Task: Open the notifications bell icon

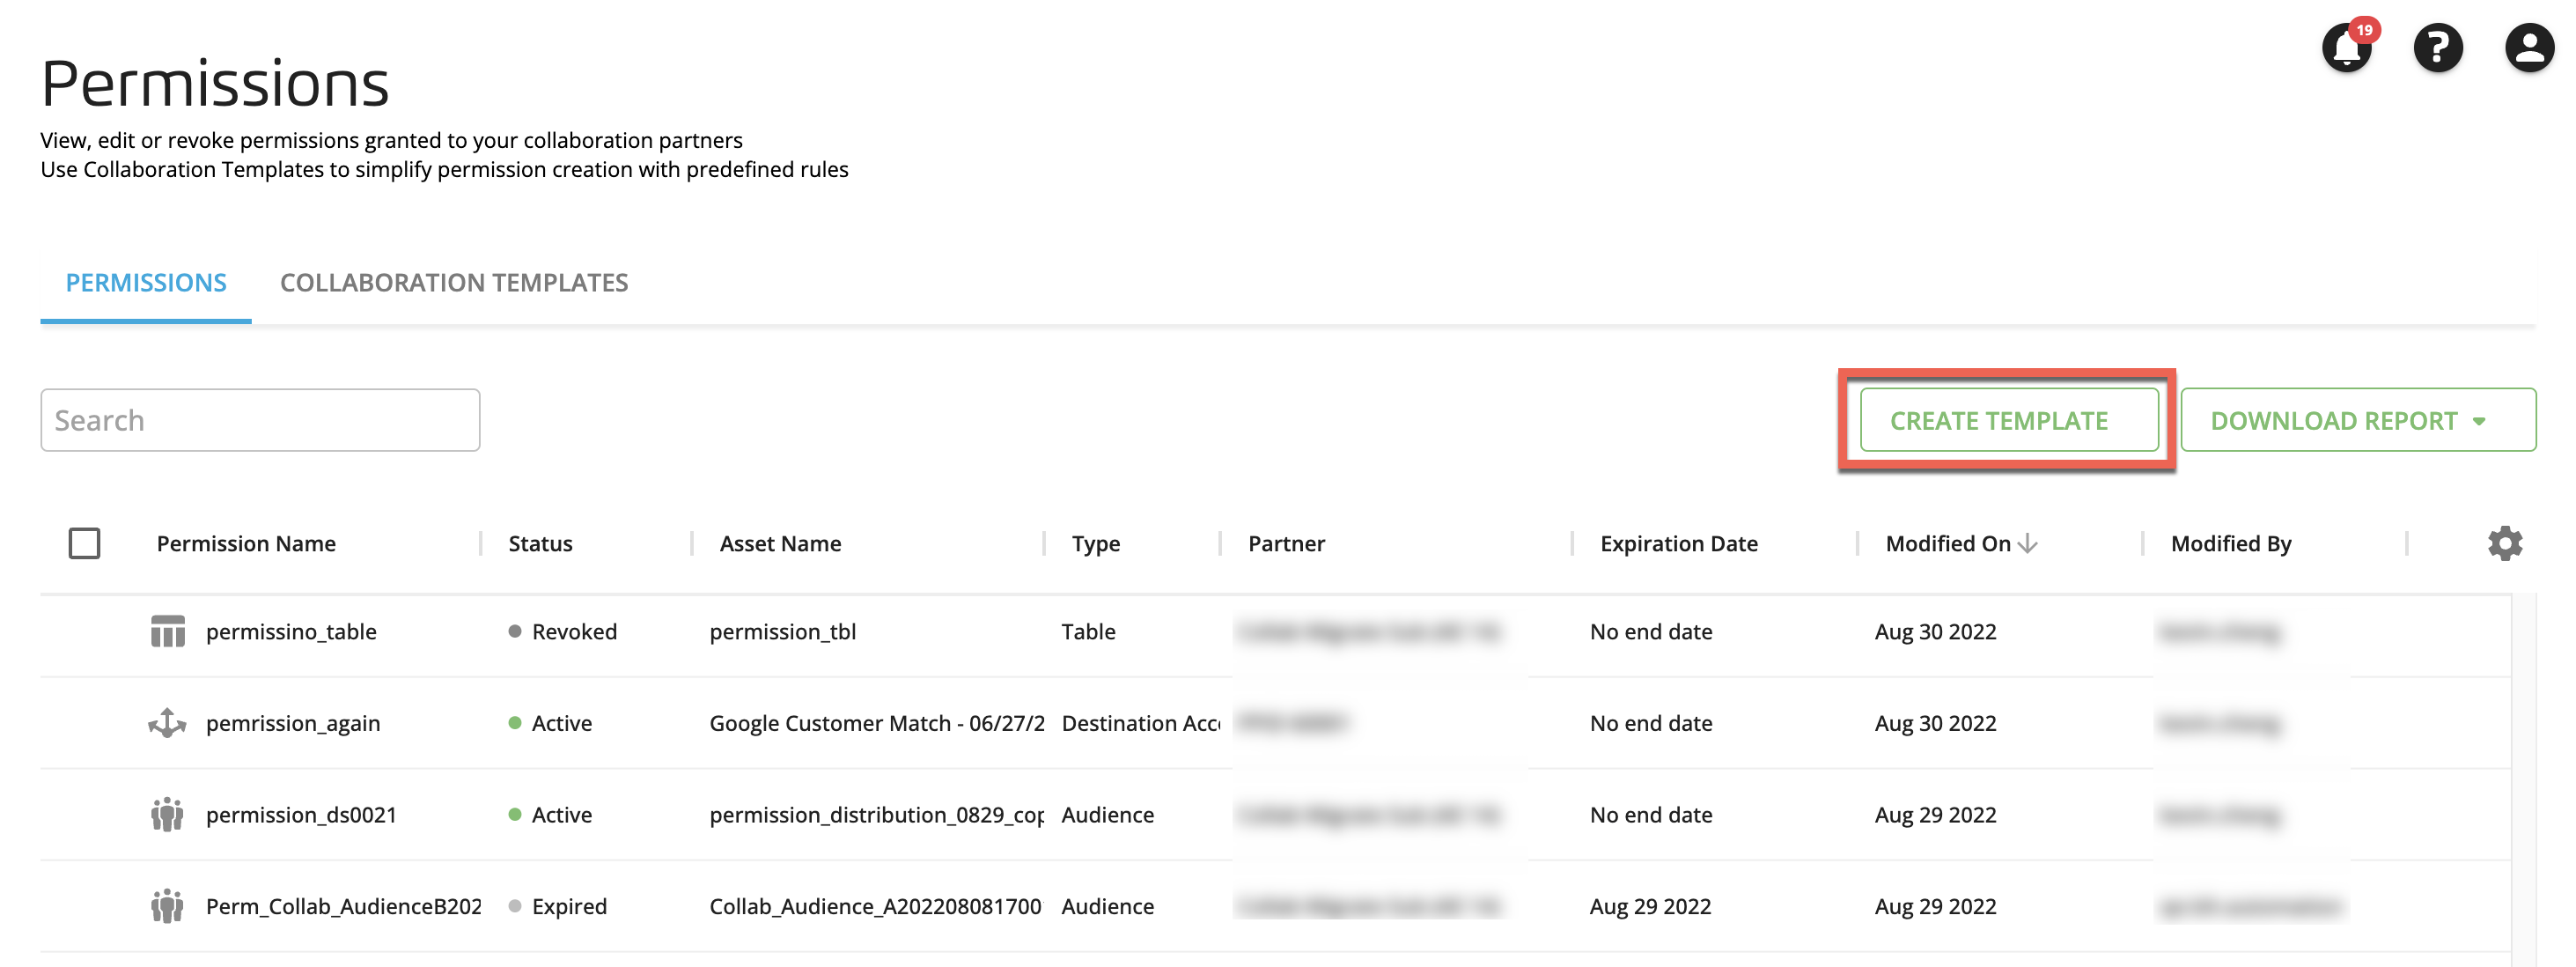Action: click(2346, 48)
